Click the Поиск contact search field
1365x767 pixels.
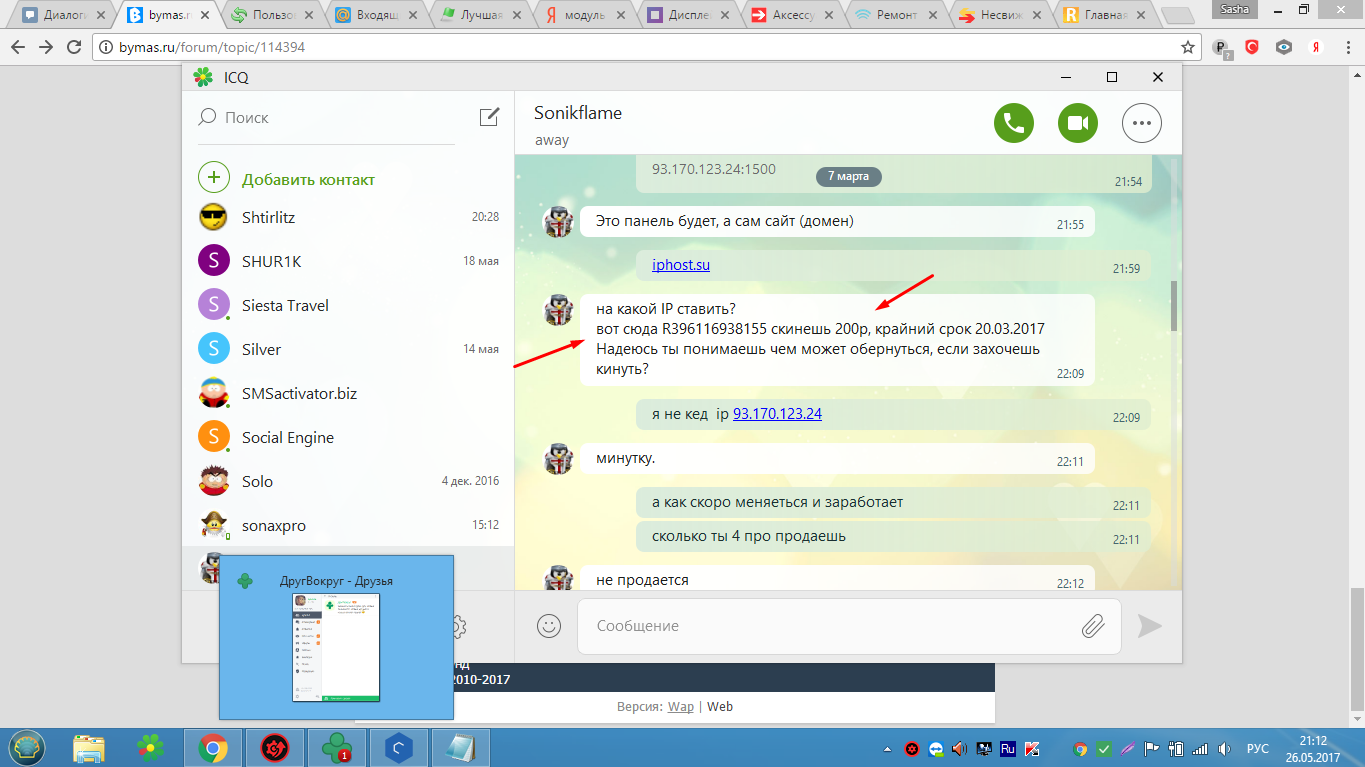point(330,117)
